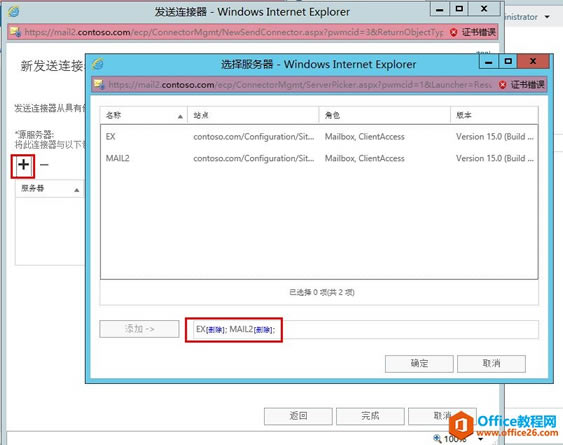Sort the 服务器 column in Send Connector window
The image size is (563, 445).
[50, 189]
